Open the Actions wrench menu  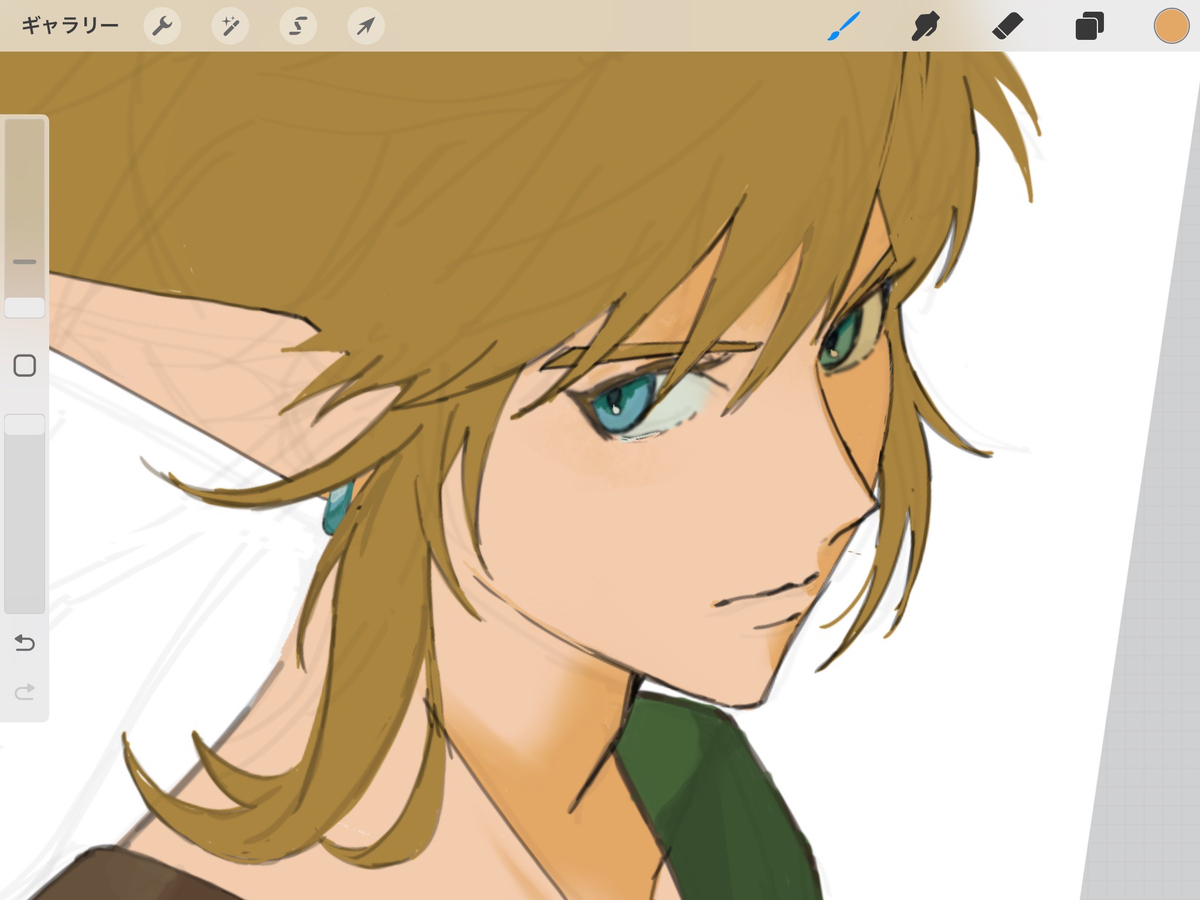(162, 26)
